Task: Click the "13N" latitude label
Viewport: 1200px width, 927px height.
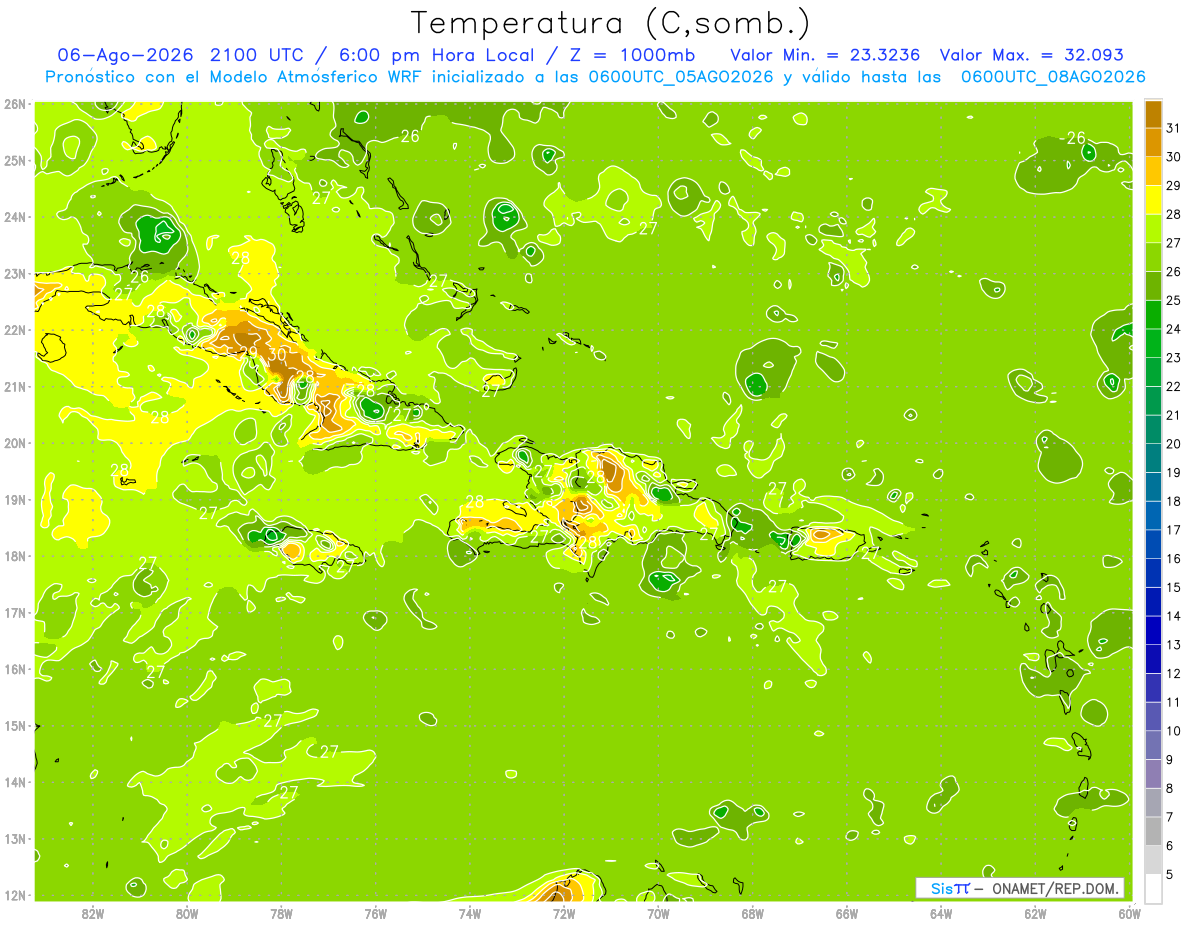Action: point(16,839)
